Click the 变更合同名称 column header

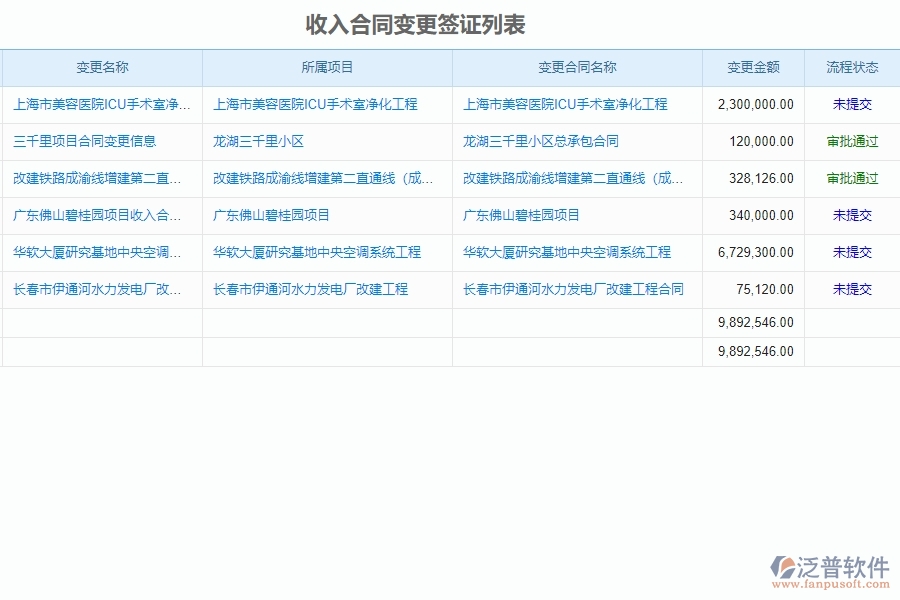(x=575, y=67)
